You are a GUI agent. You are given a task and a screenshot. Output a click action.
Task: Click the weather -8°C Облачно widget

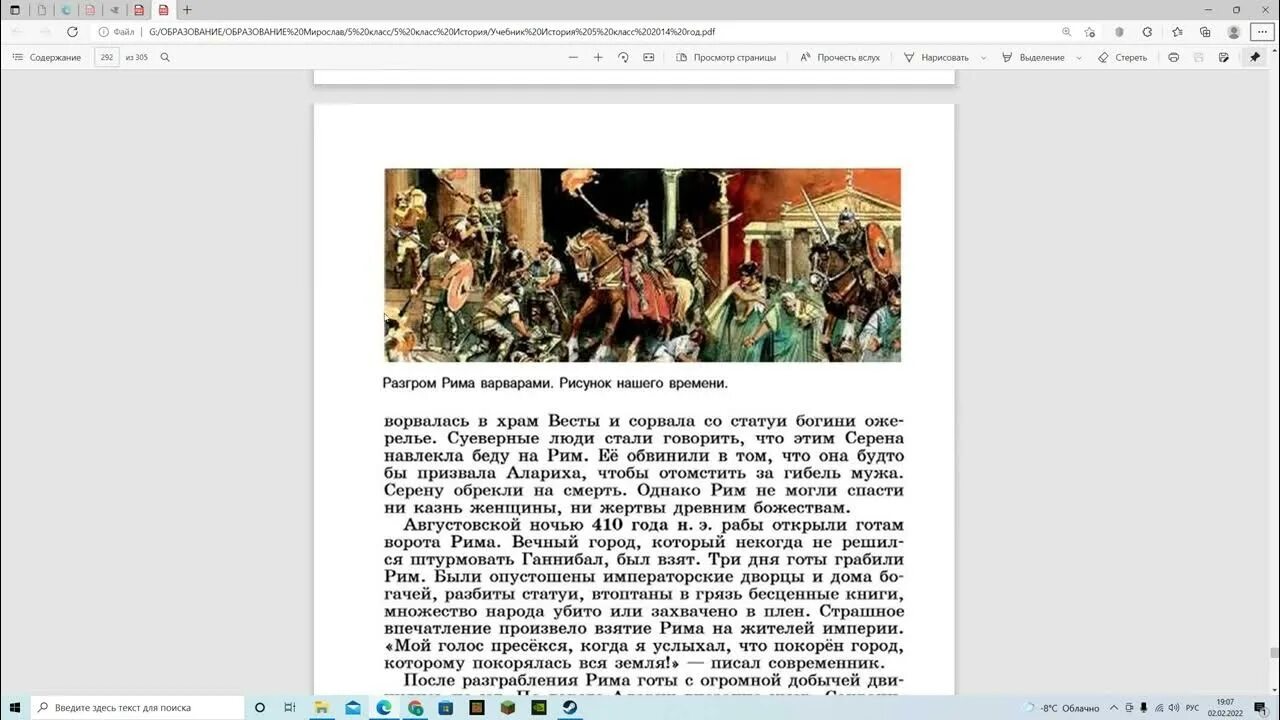tap(1061, 708)
